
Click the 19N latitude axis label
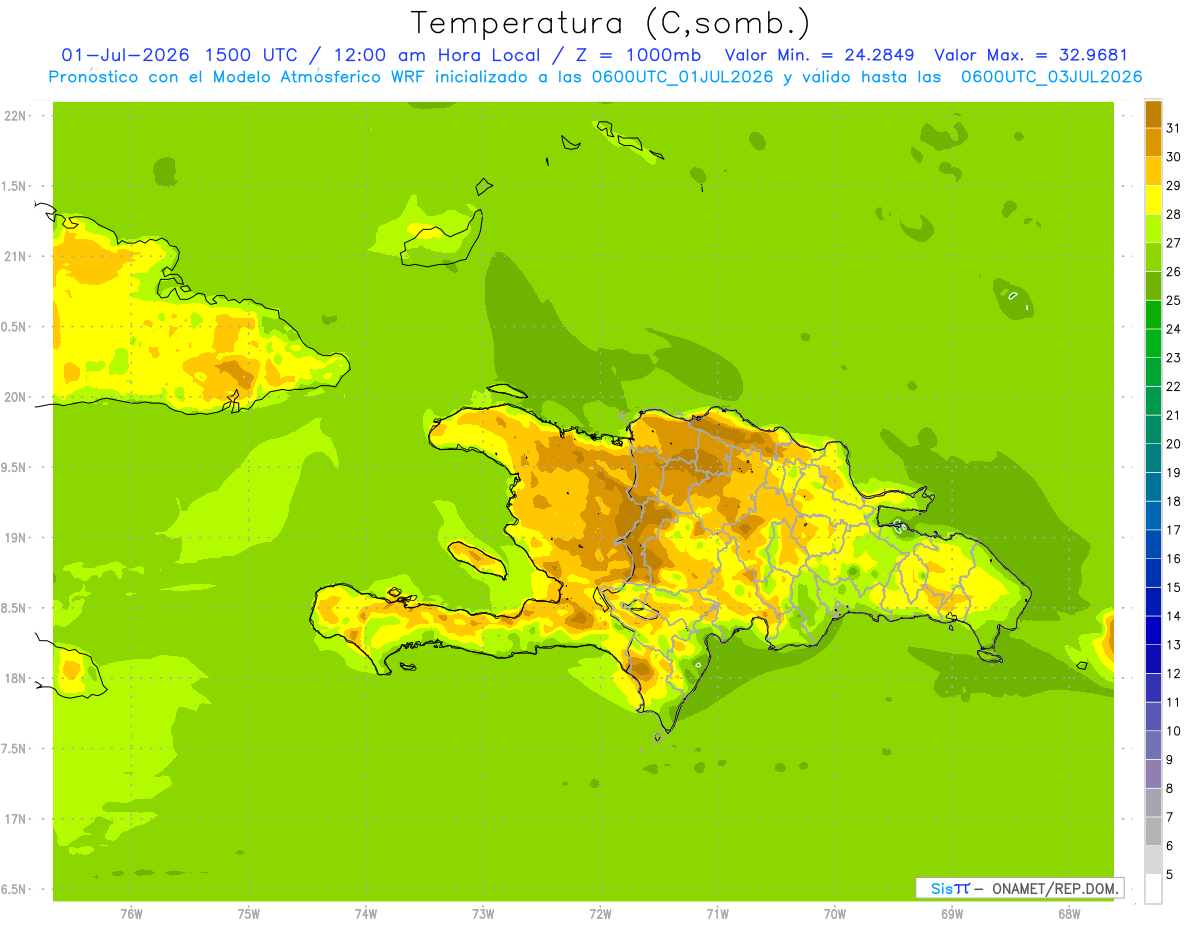coord(15,538)
